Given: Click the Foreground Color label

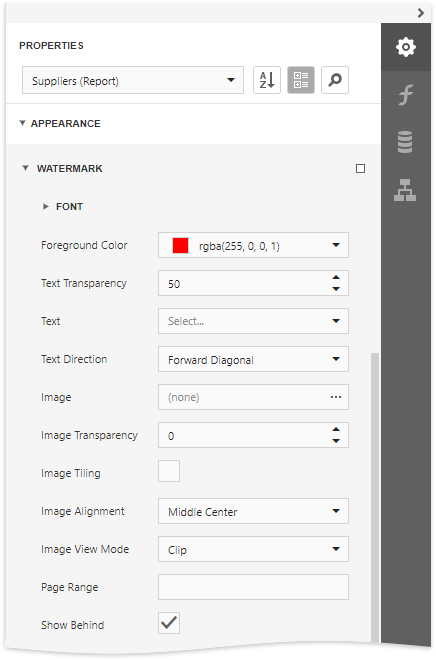Looking at the screenshot, I should [x=84, y=245].
